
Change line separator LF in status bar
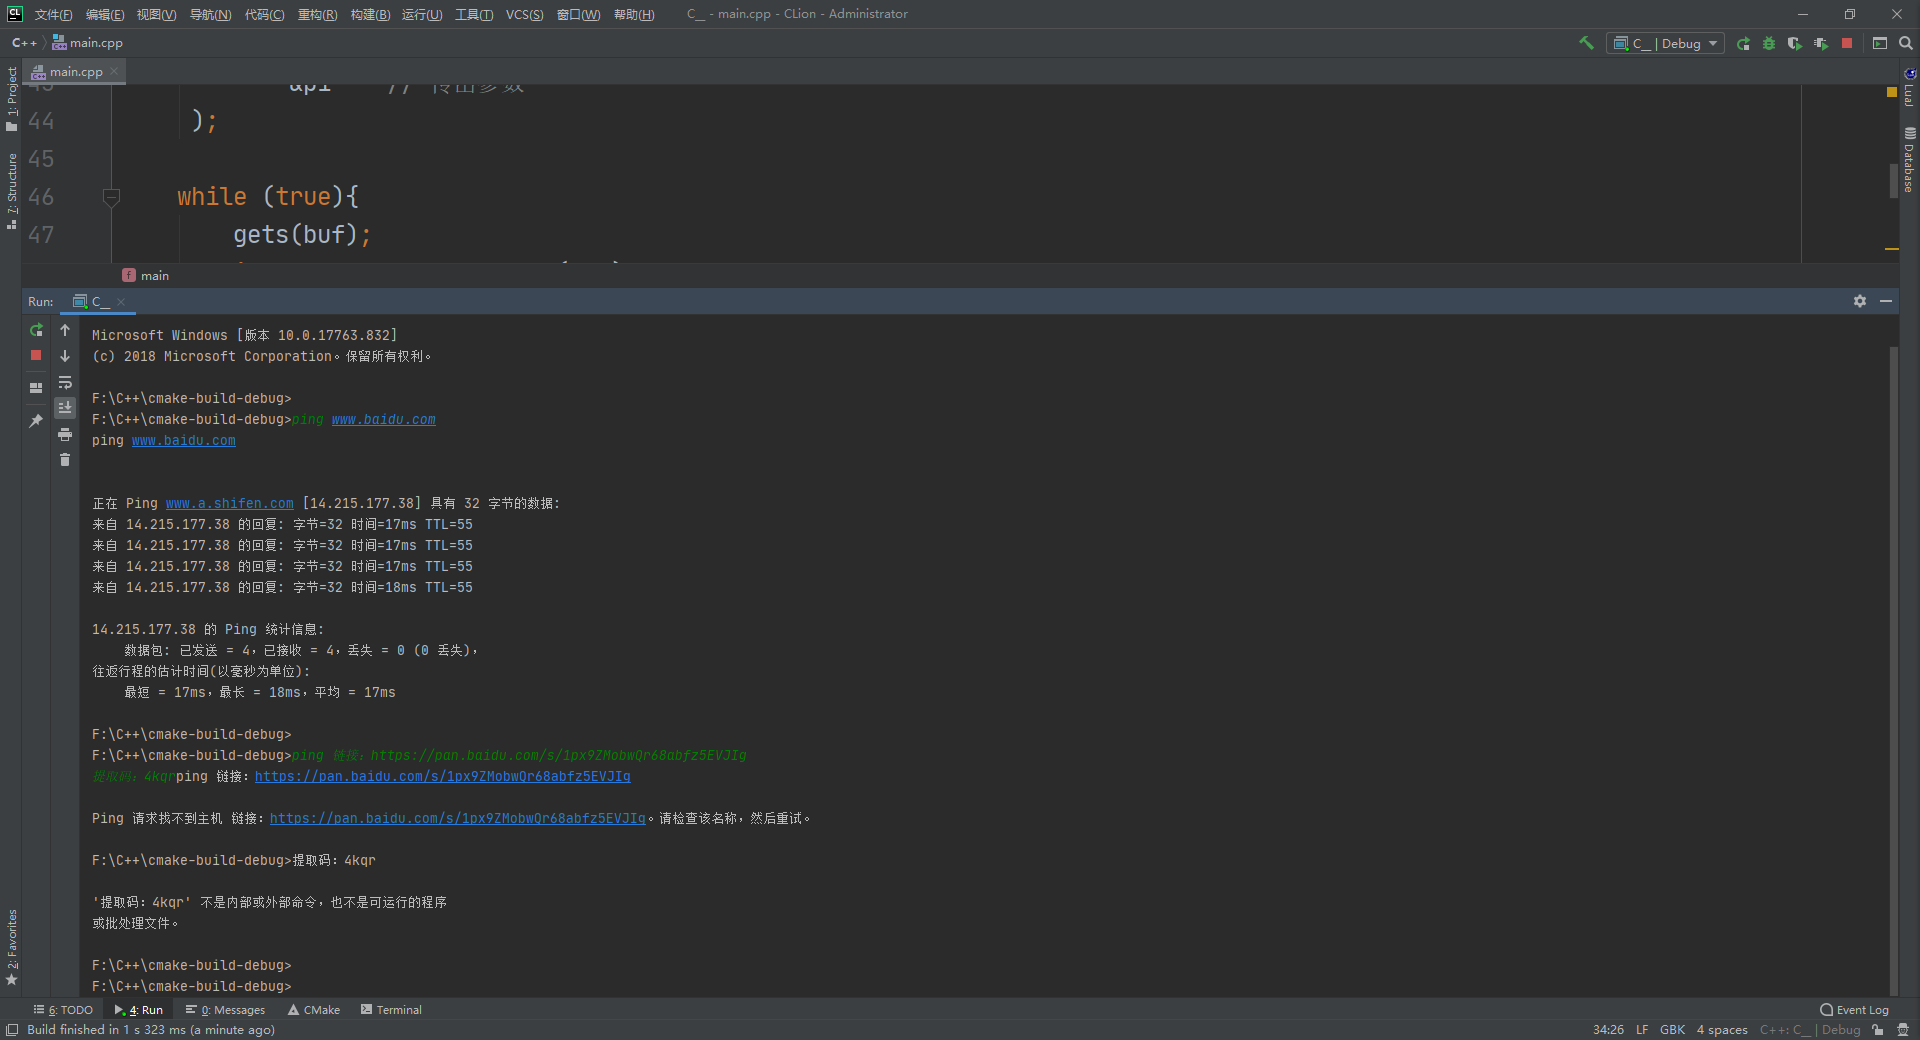point(1642,1030)
